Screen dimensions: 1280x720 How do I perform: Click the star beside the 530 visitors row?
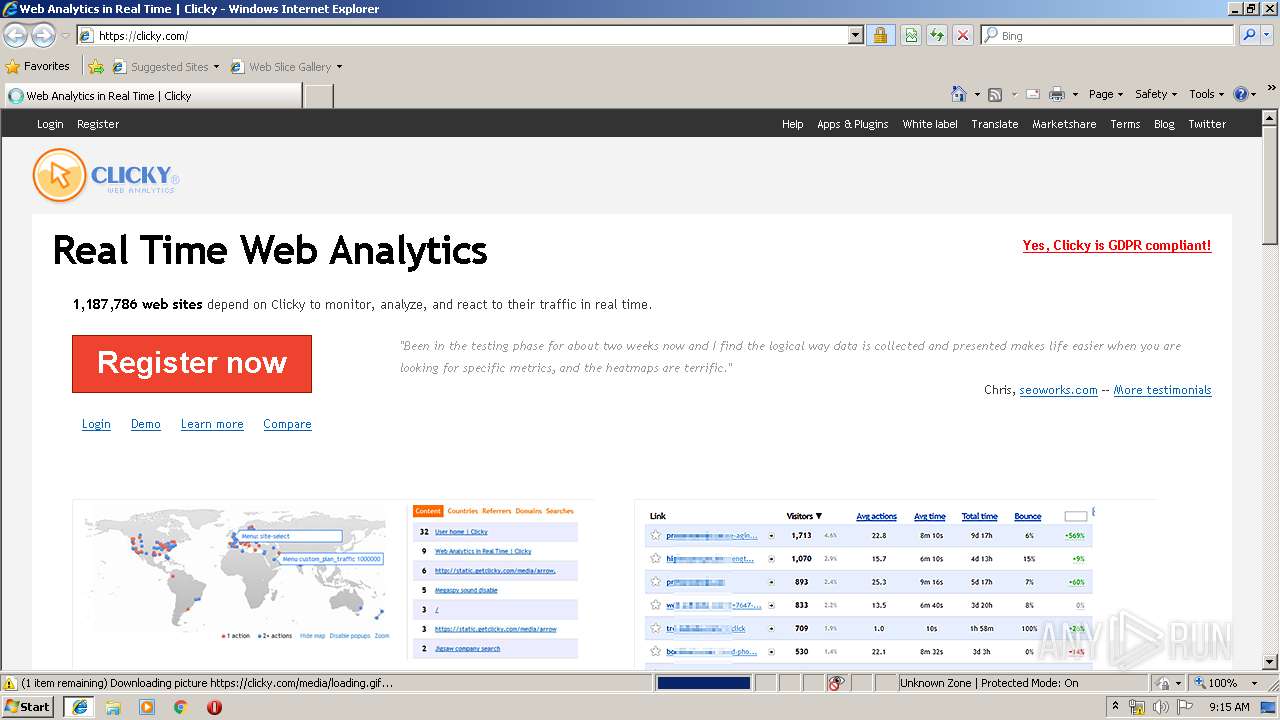[x=655, y=651]
